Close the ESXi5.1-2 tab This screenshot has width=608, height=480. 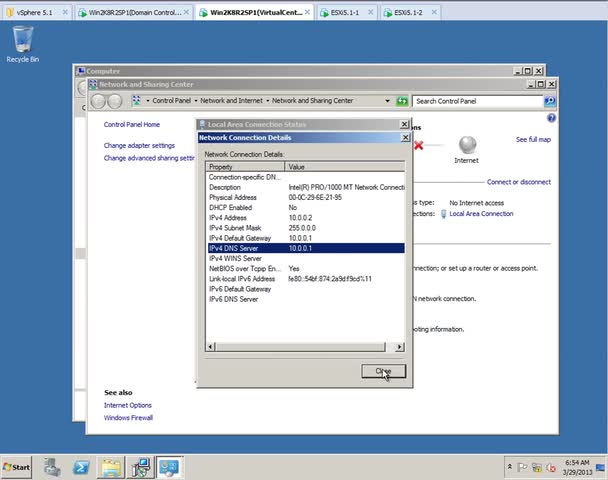pyautogui.click(x=434, y=12)
